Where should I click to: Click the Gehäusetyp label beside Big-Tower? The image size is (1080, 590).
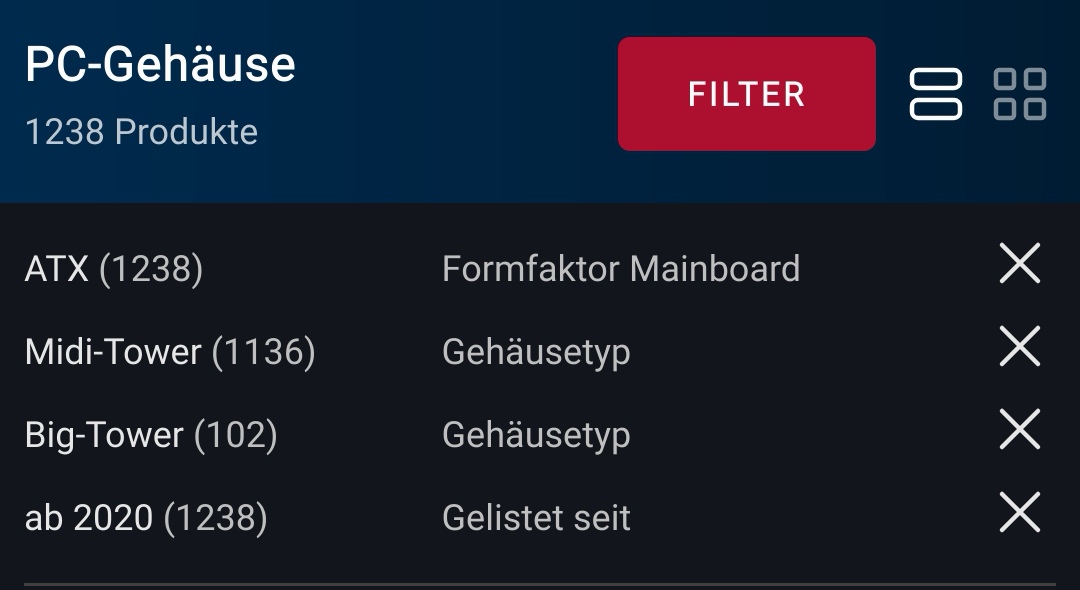[x=536, y=436]
